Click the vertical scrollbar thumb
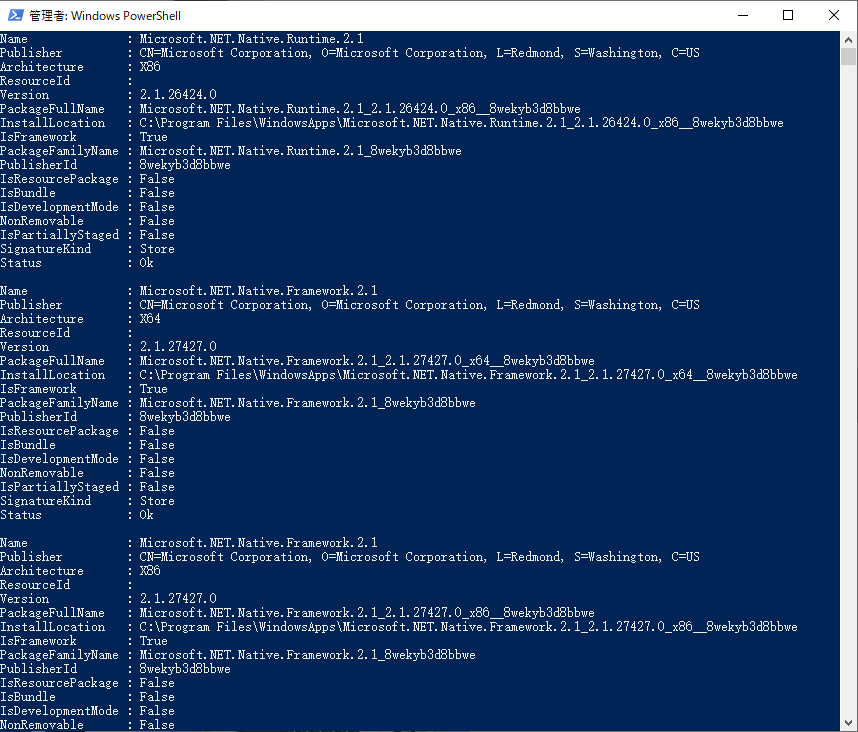 click(848, 56)
